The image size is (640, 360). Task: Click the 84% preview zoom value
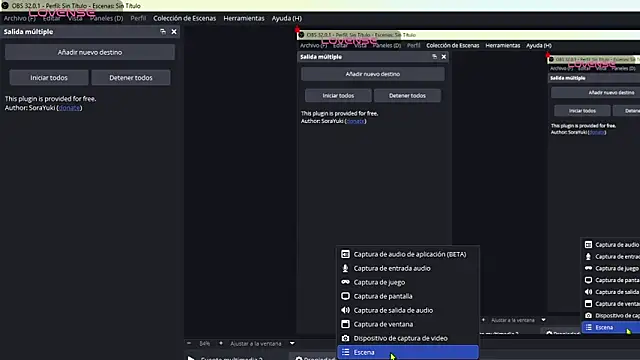tap(204, 344)
